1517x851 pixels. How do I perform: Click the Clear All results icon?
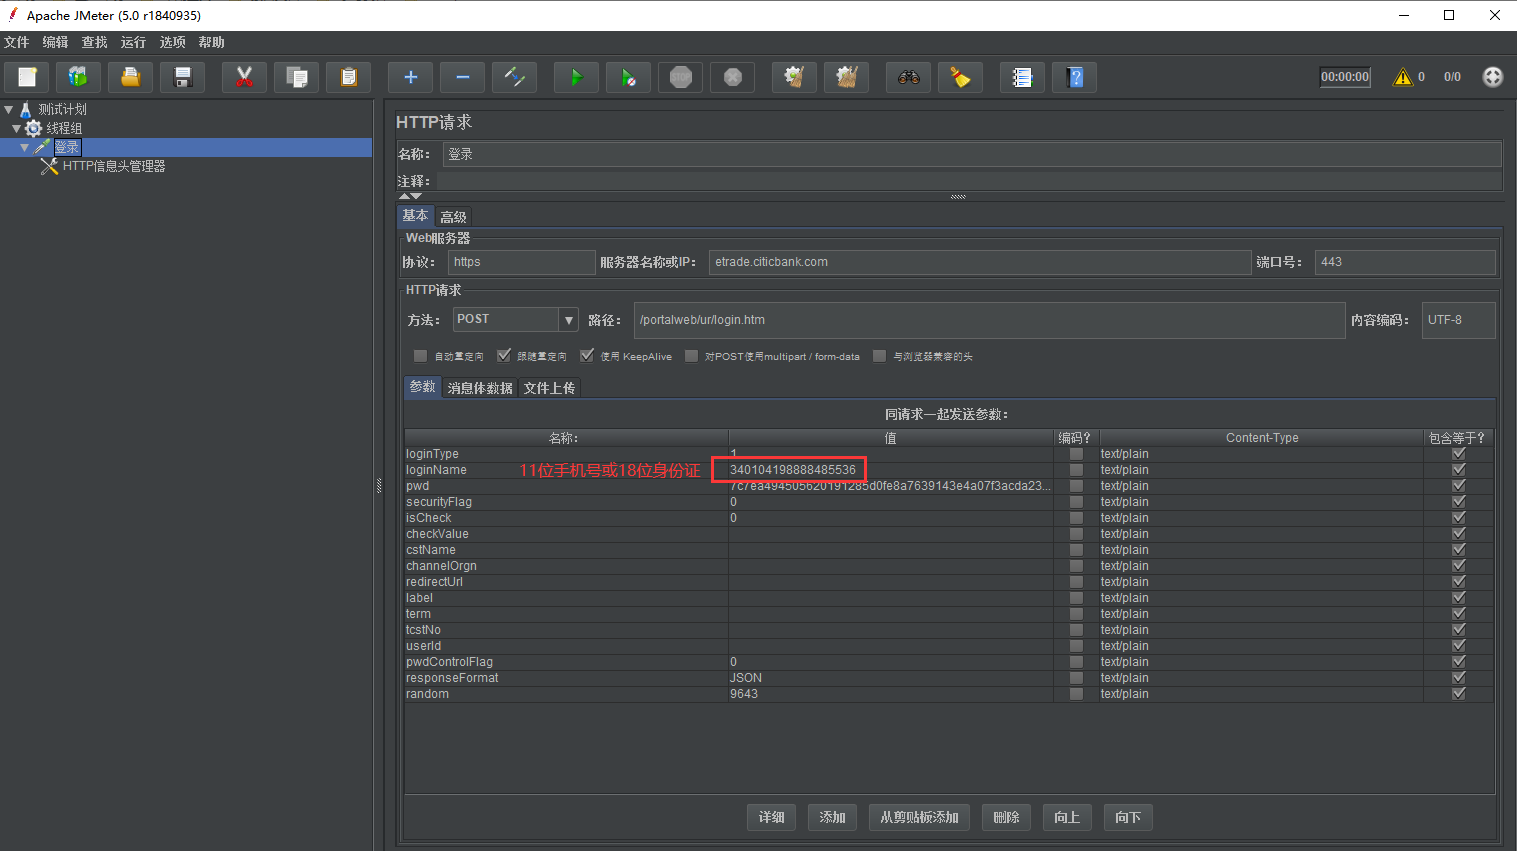pyautogui.click(x=847, y=77)
